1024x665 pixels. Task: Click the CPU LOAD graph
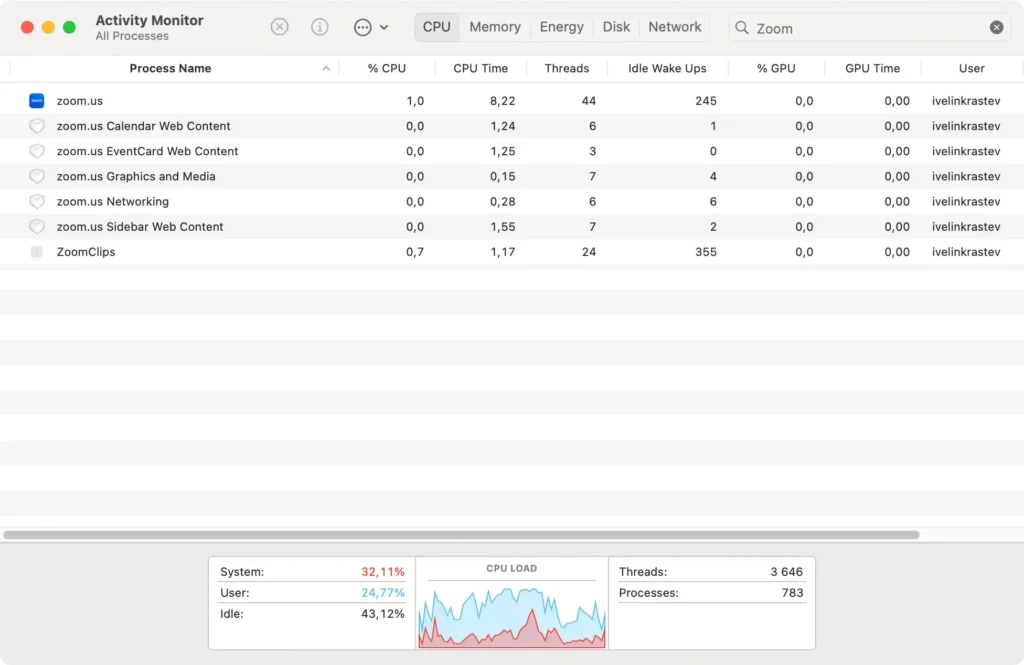[x=512, y=616]
